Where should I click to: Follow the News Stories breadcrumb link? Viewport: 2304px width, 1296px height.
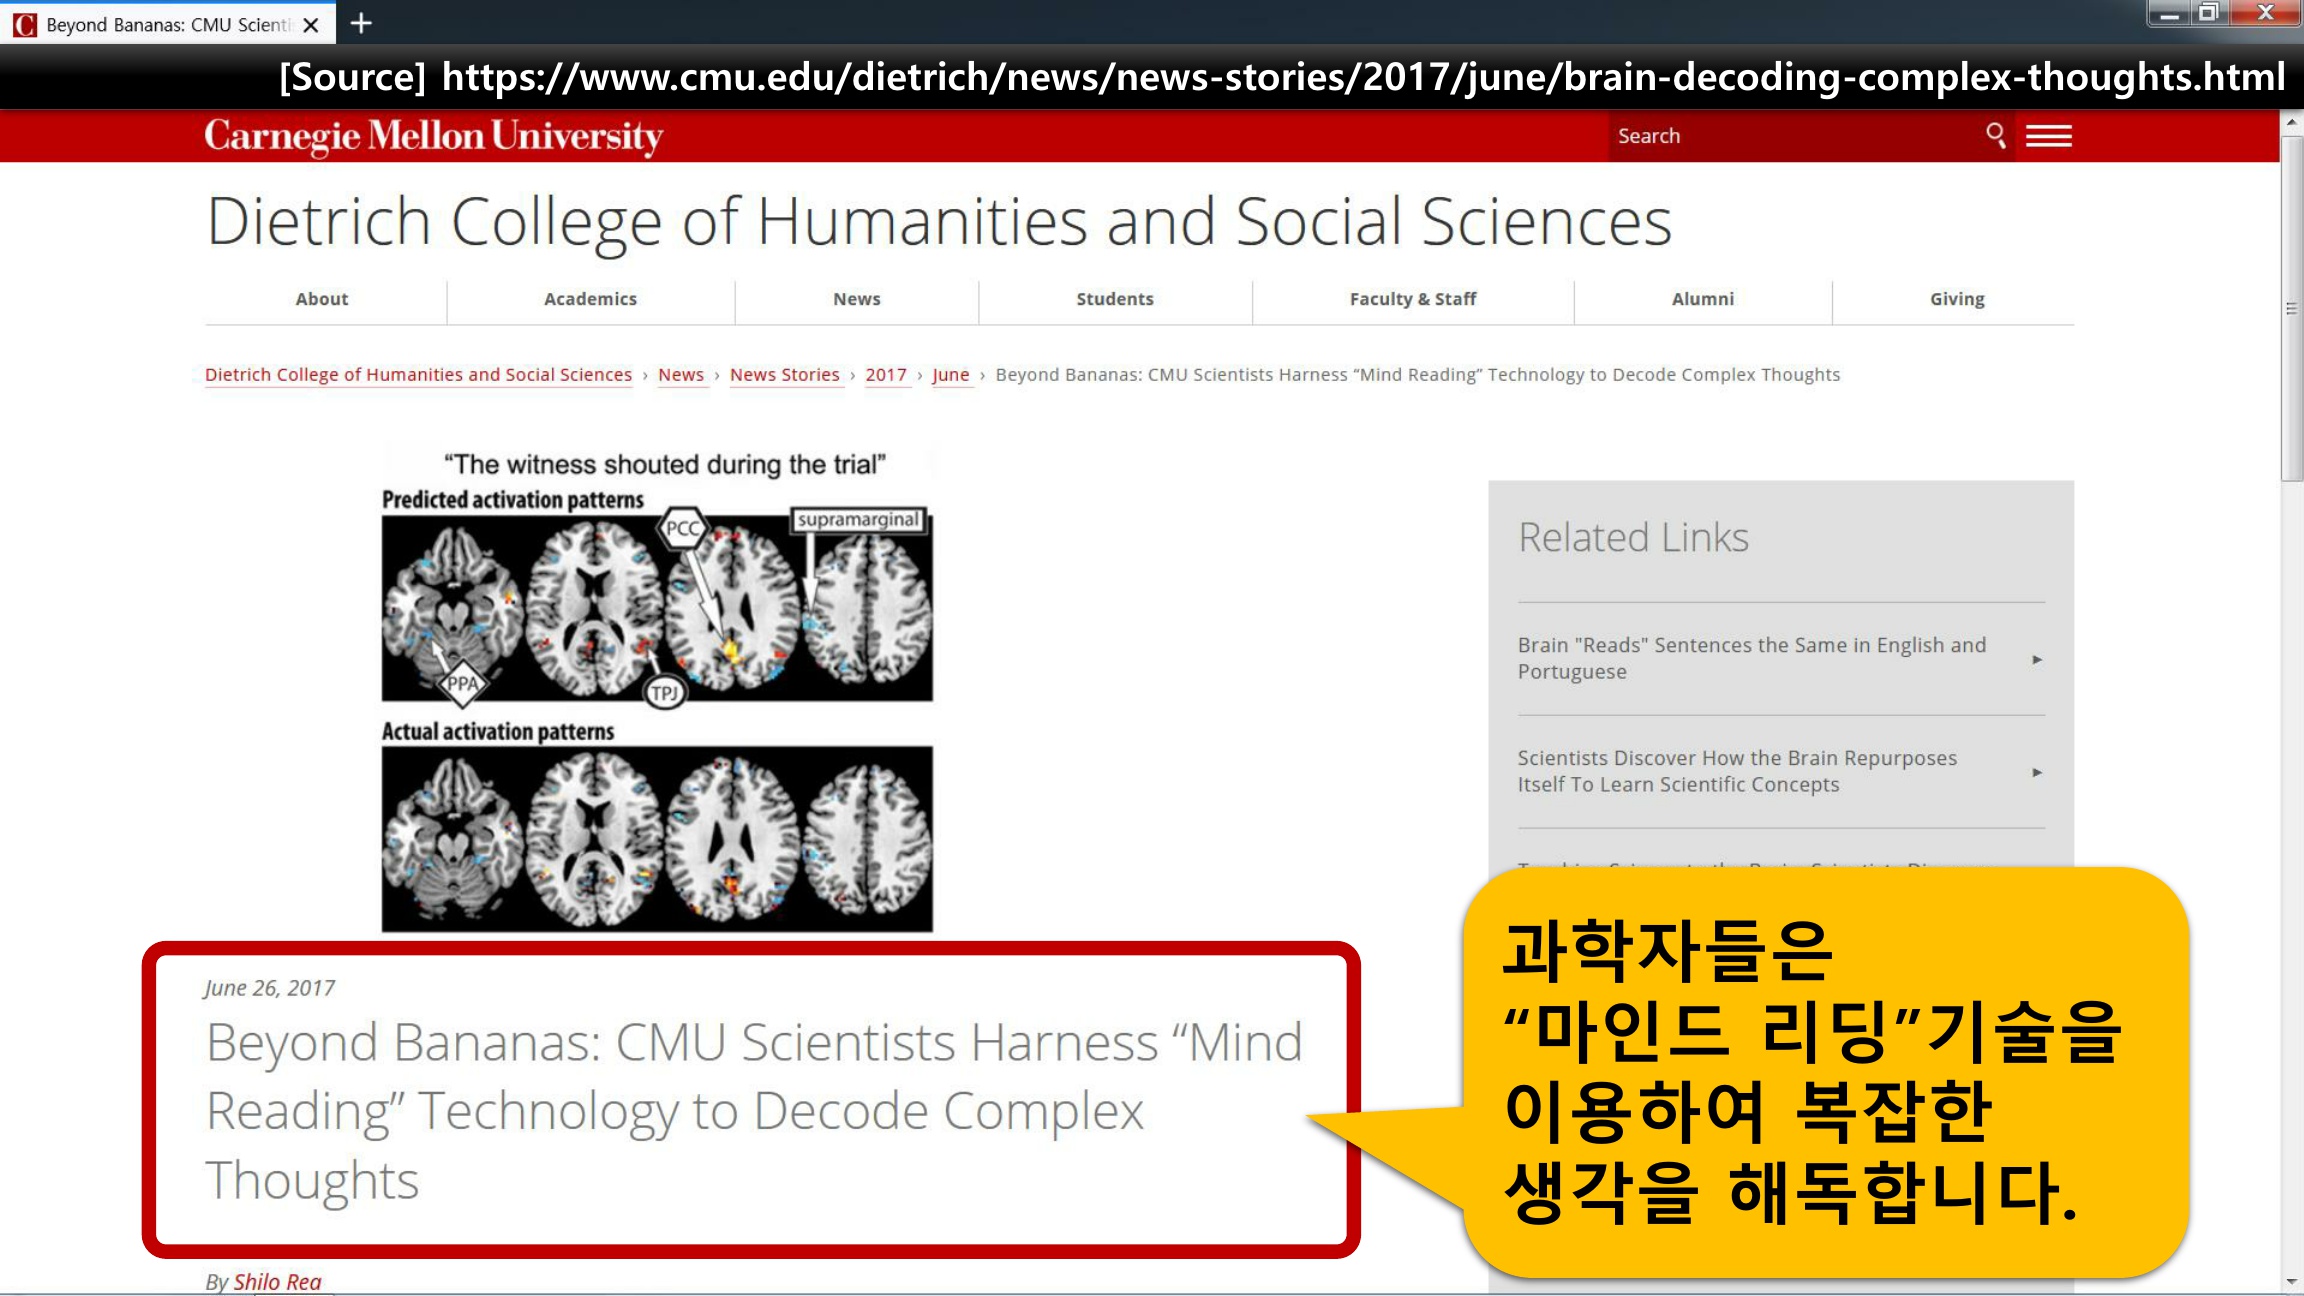[x=784, y=374]
